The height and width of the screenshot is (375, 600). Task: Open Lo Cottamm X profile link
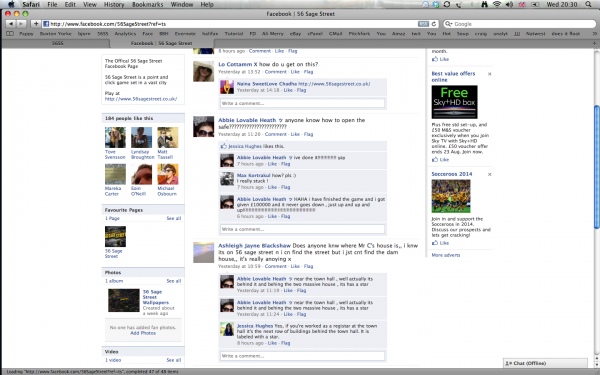point(238,64)
